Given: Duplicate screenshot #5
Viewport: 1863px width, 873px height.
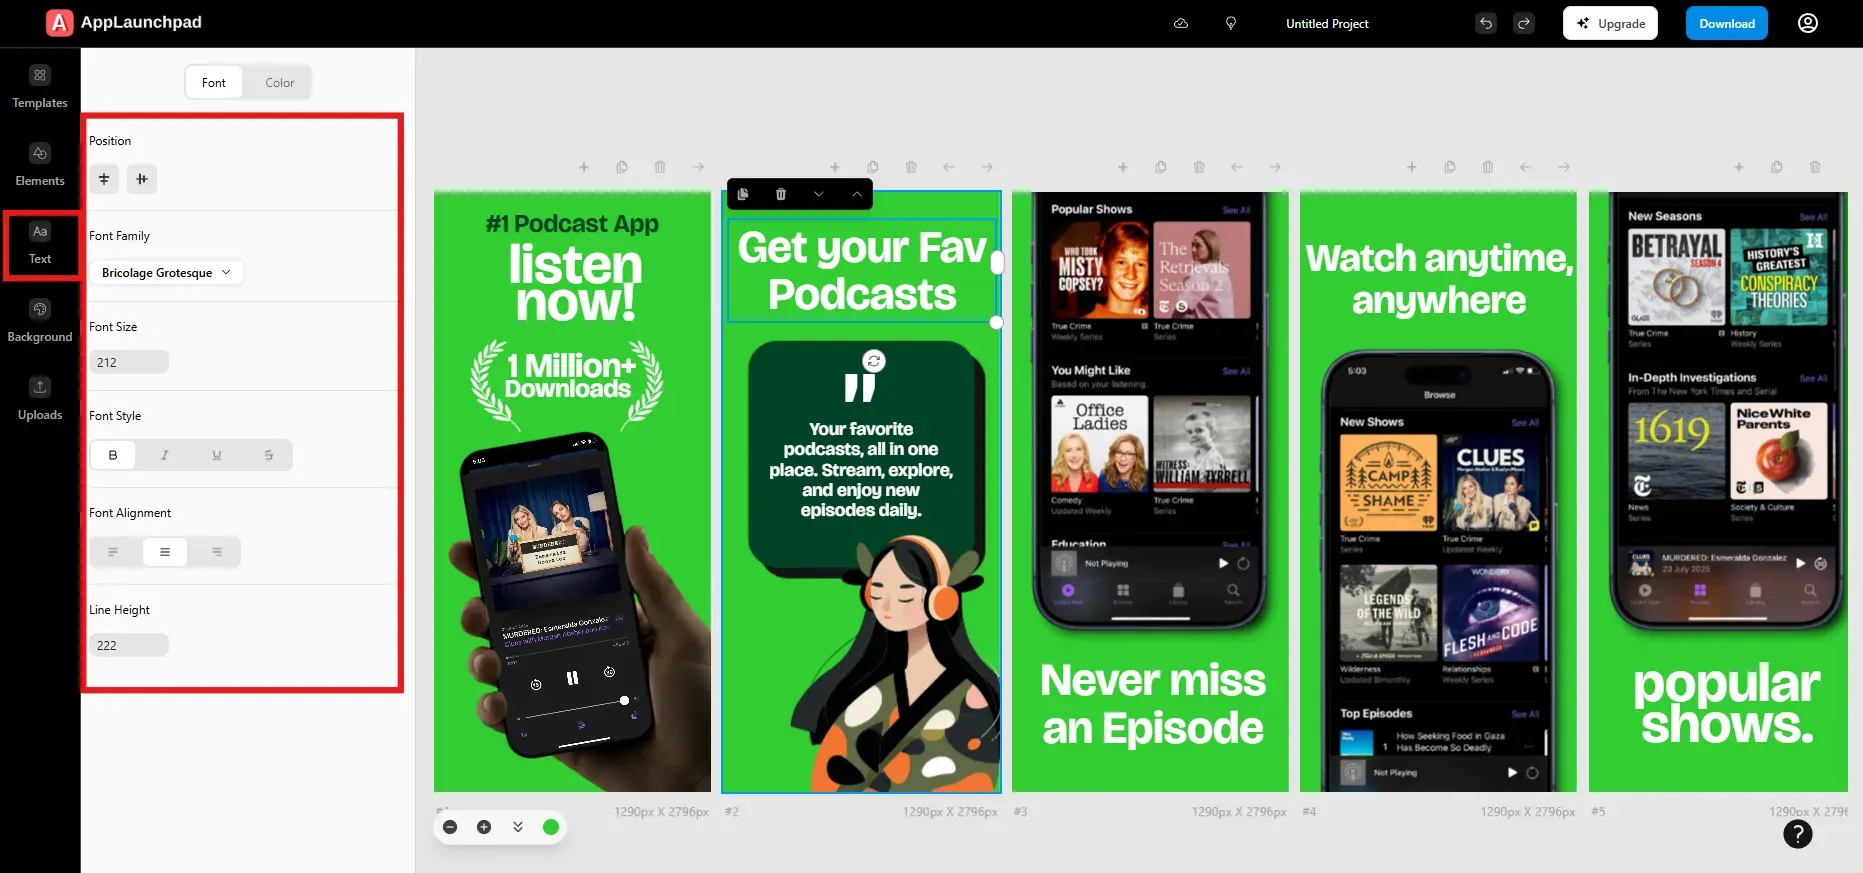Looking at the screenshot, I should [x=1777, y=167].
